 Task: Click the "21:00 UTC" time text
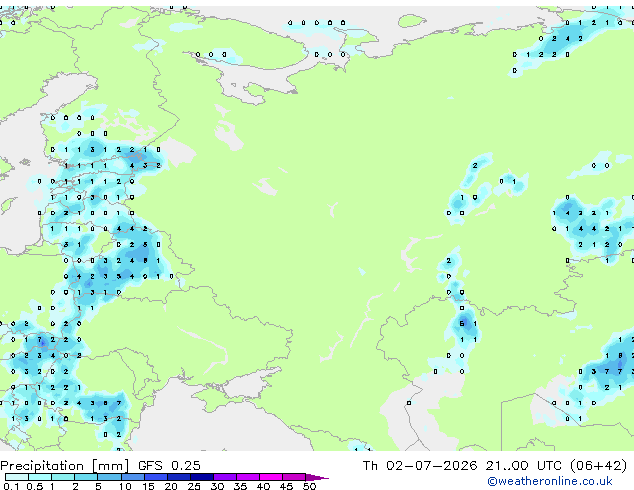tap(524, 466)
